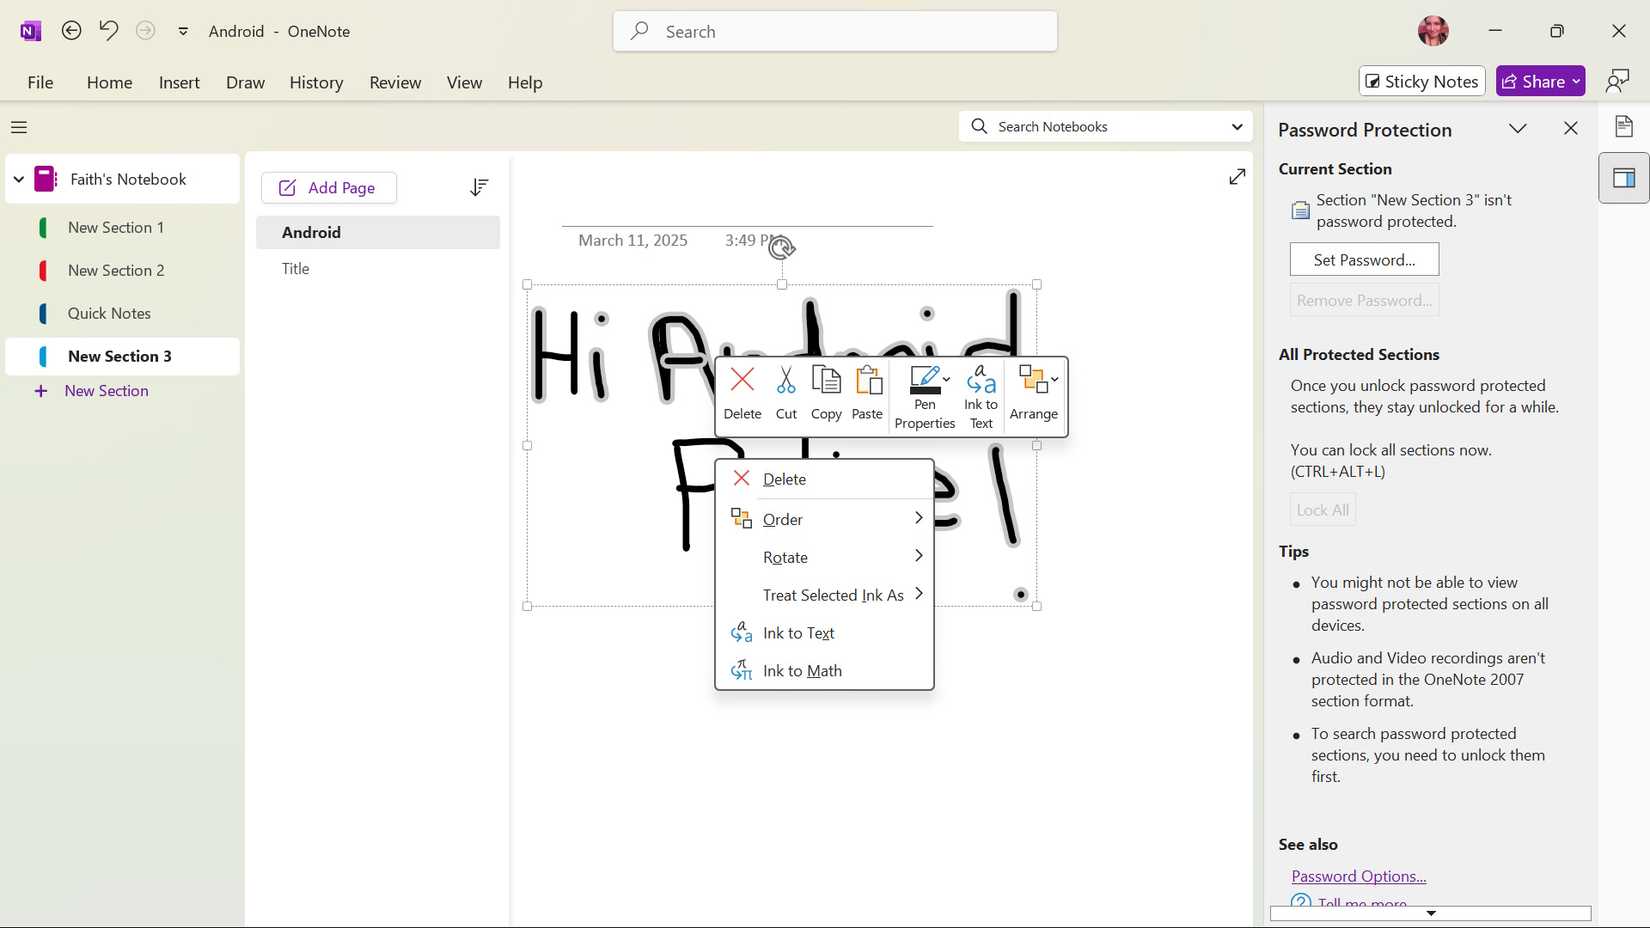The image size is (1650, 928).
Task: Click the Set Password button
Action: (1364, 260)
